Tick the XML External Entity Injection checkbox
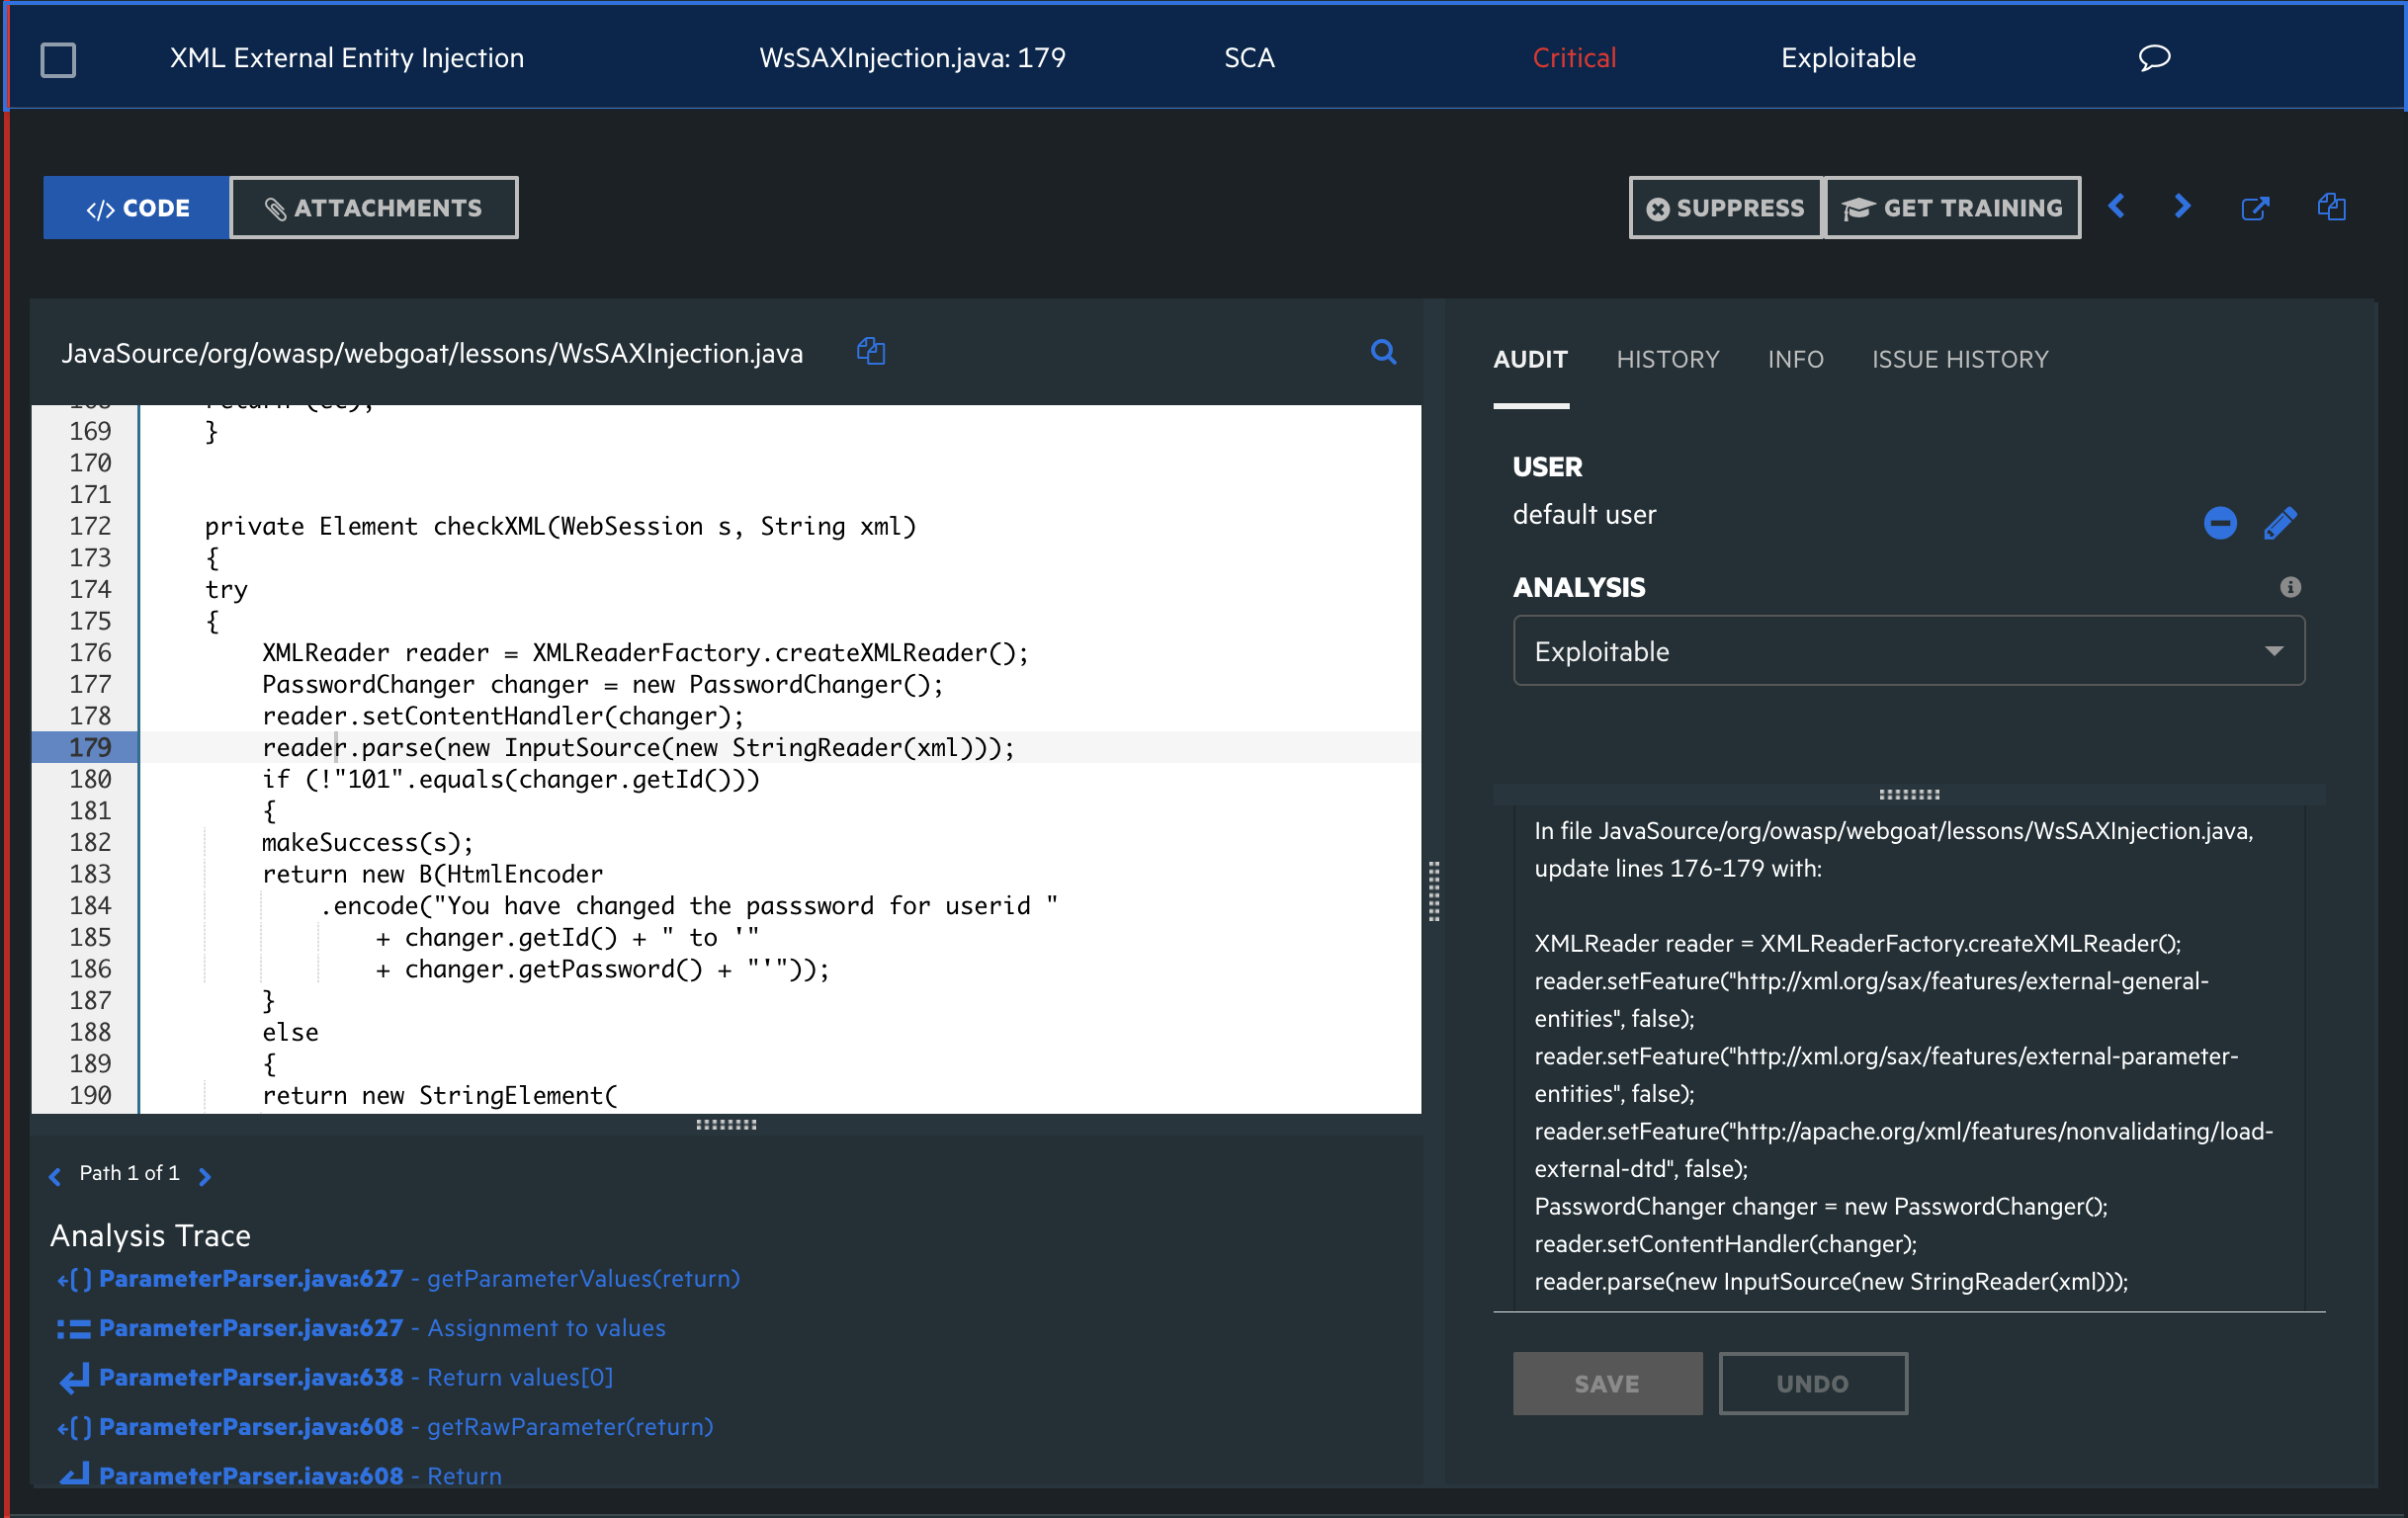2408x1518 pixels. [x=58, y=59]
